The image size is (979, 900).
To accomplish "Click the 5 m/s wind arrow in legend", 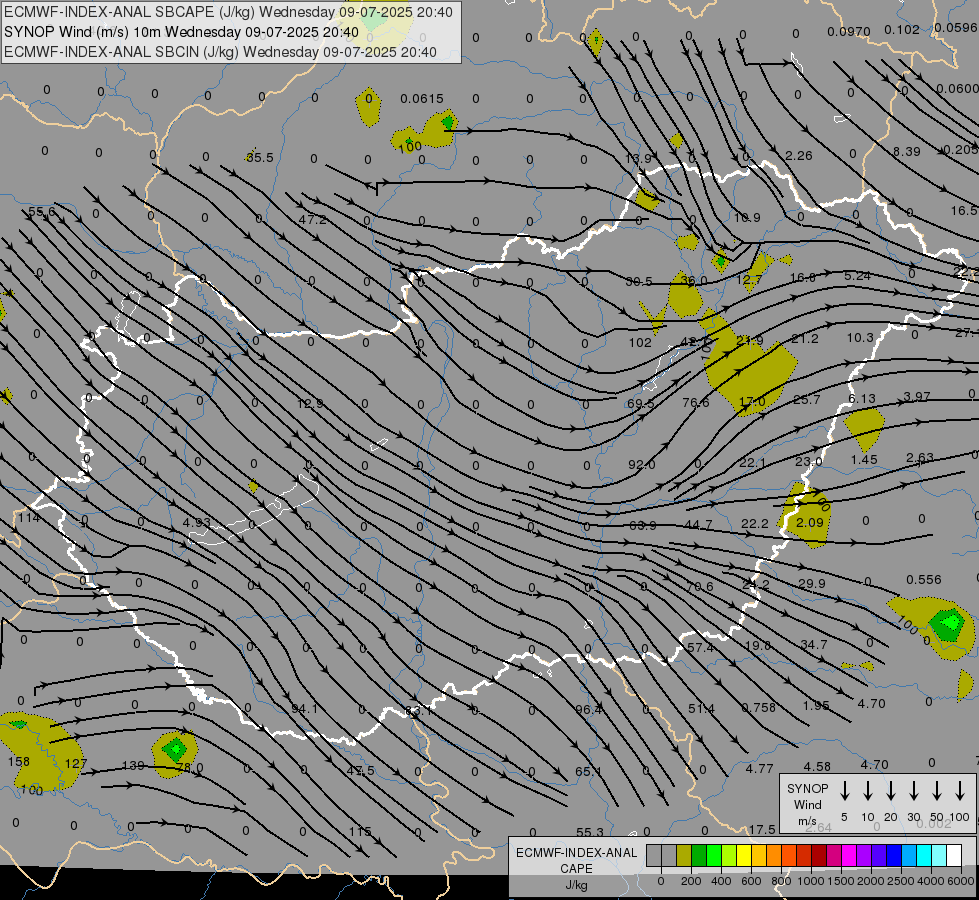I will (x=844, y=790).
